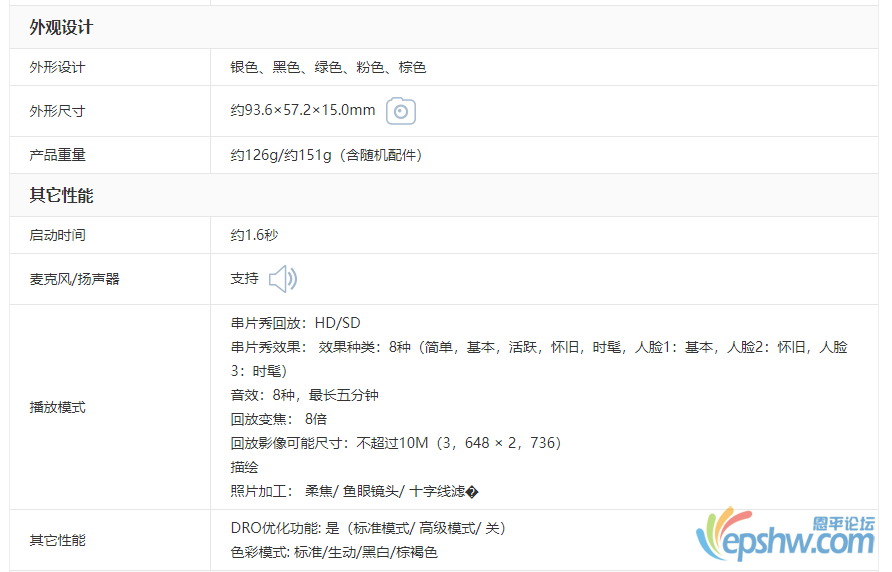Click the value 约93.6×57.2×15.0mm
Viewport: 892px width, 572px height.
[x=303, y=110]
